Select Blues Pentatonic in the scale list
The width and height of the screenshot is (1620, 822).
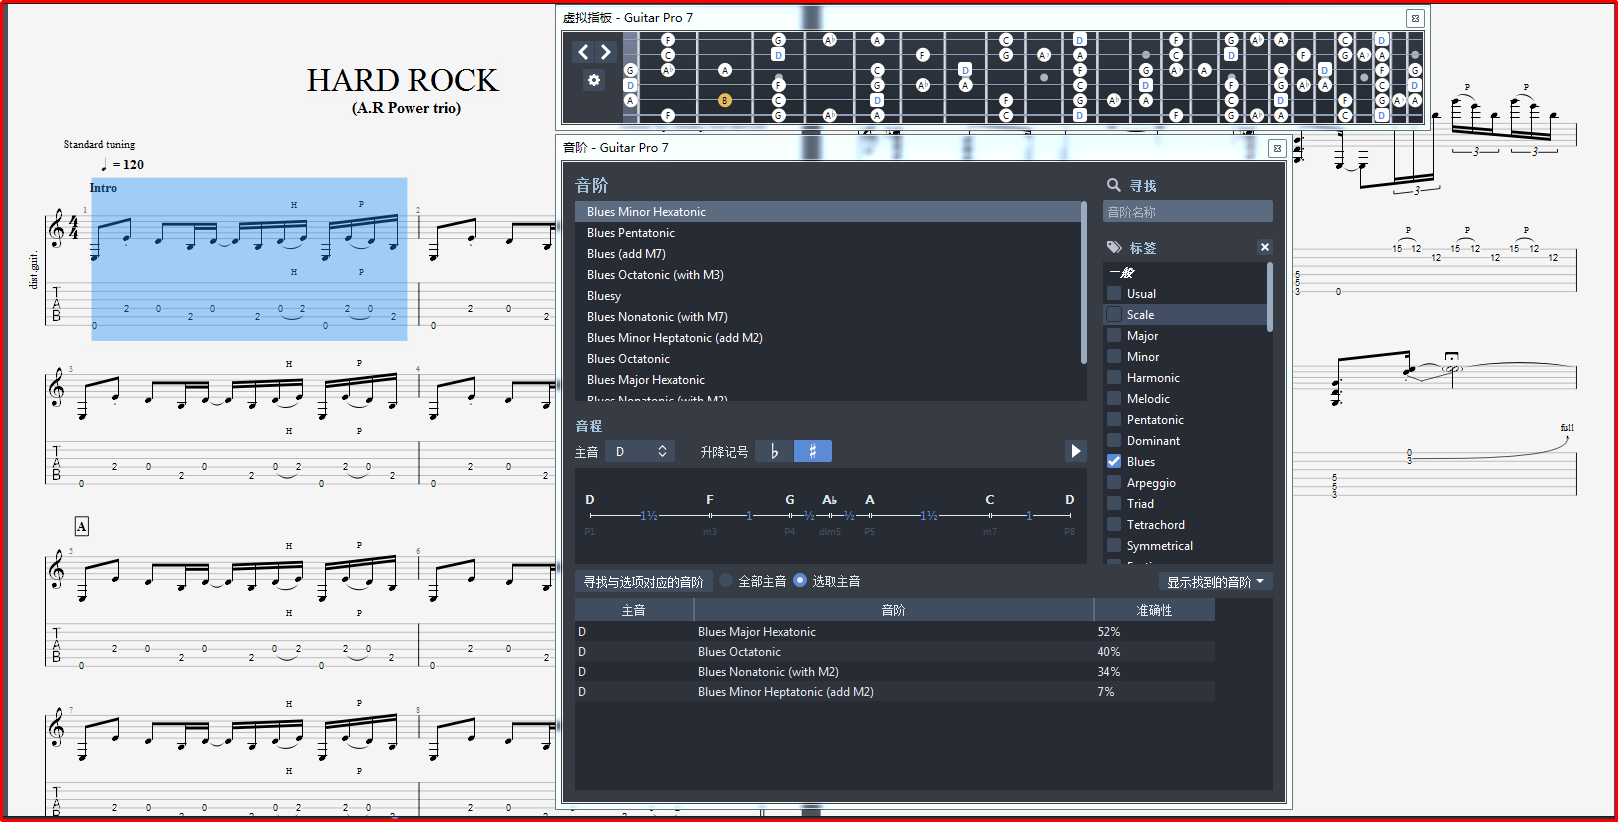point(631,233)
